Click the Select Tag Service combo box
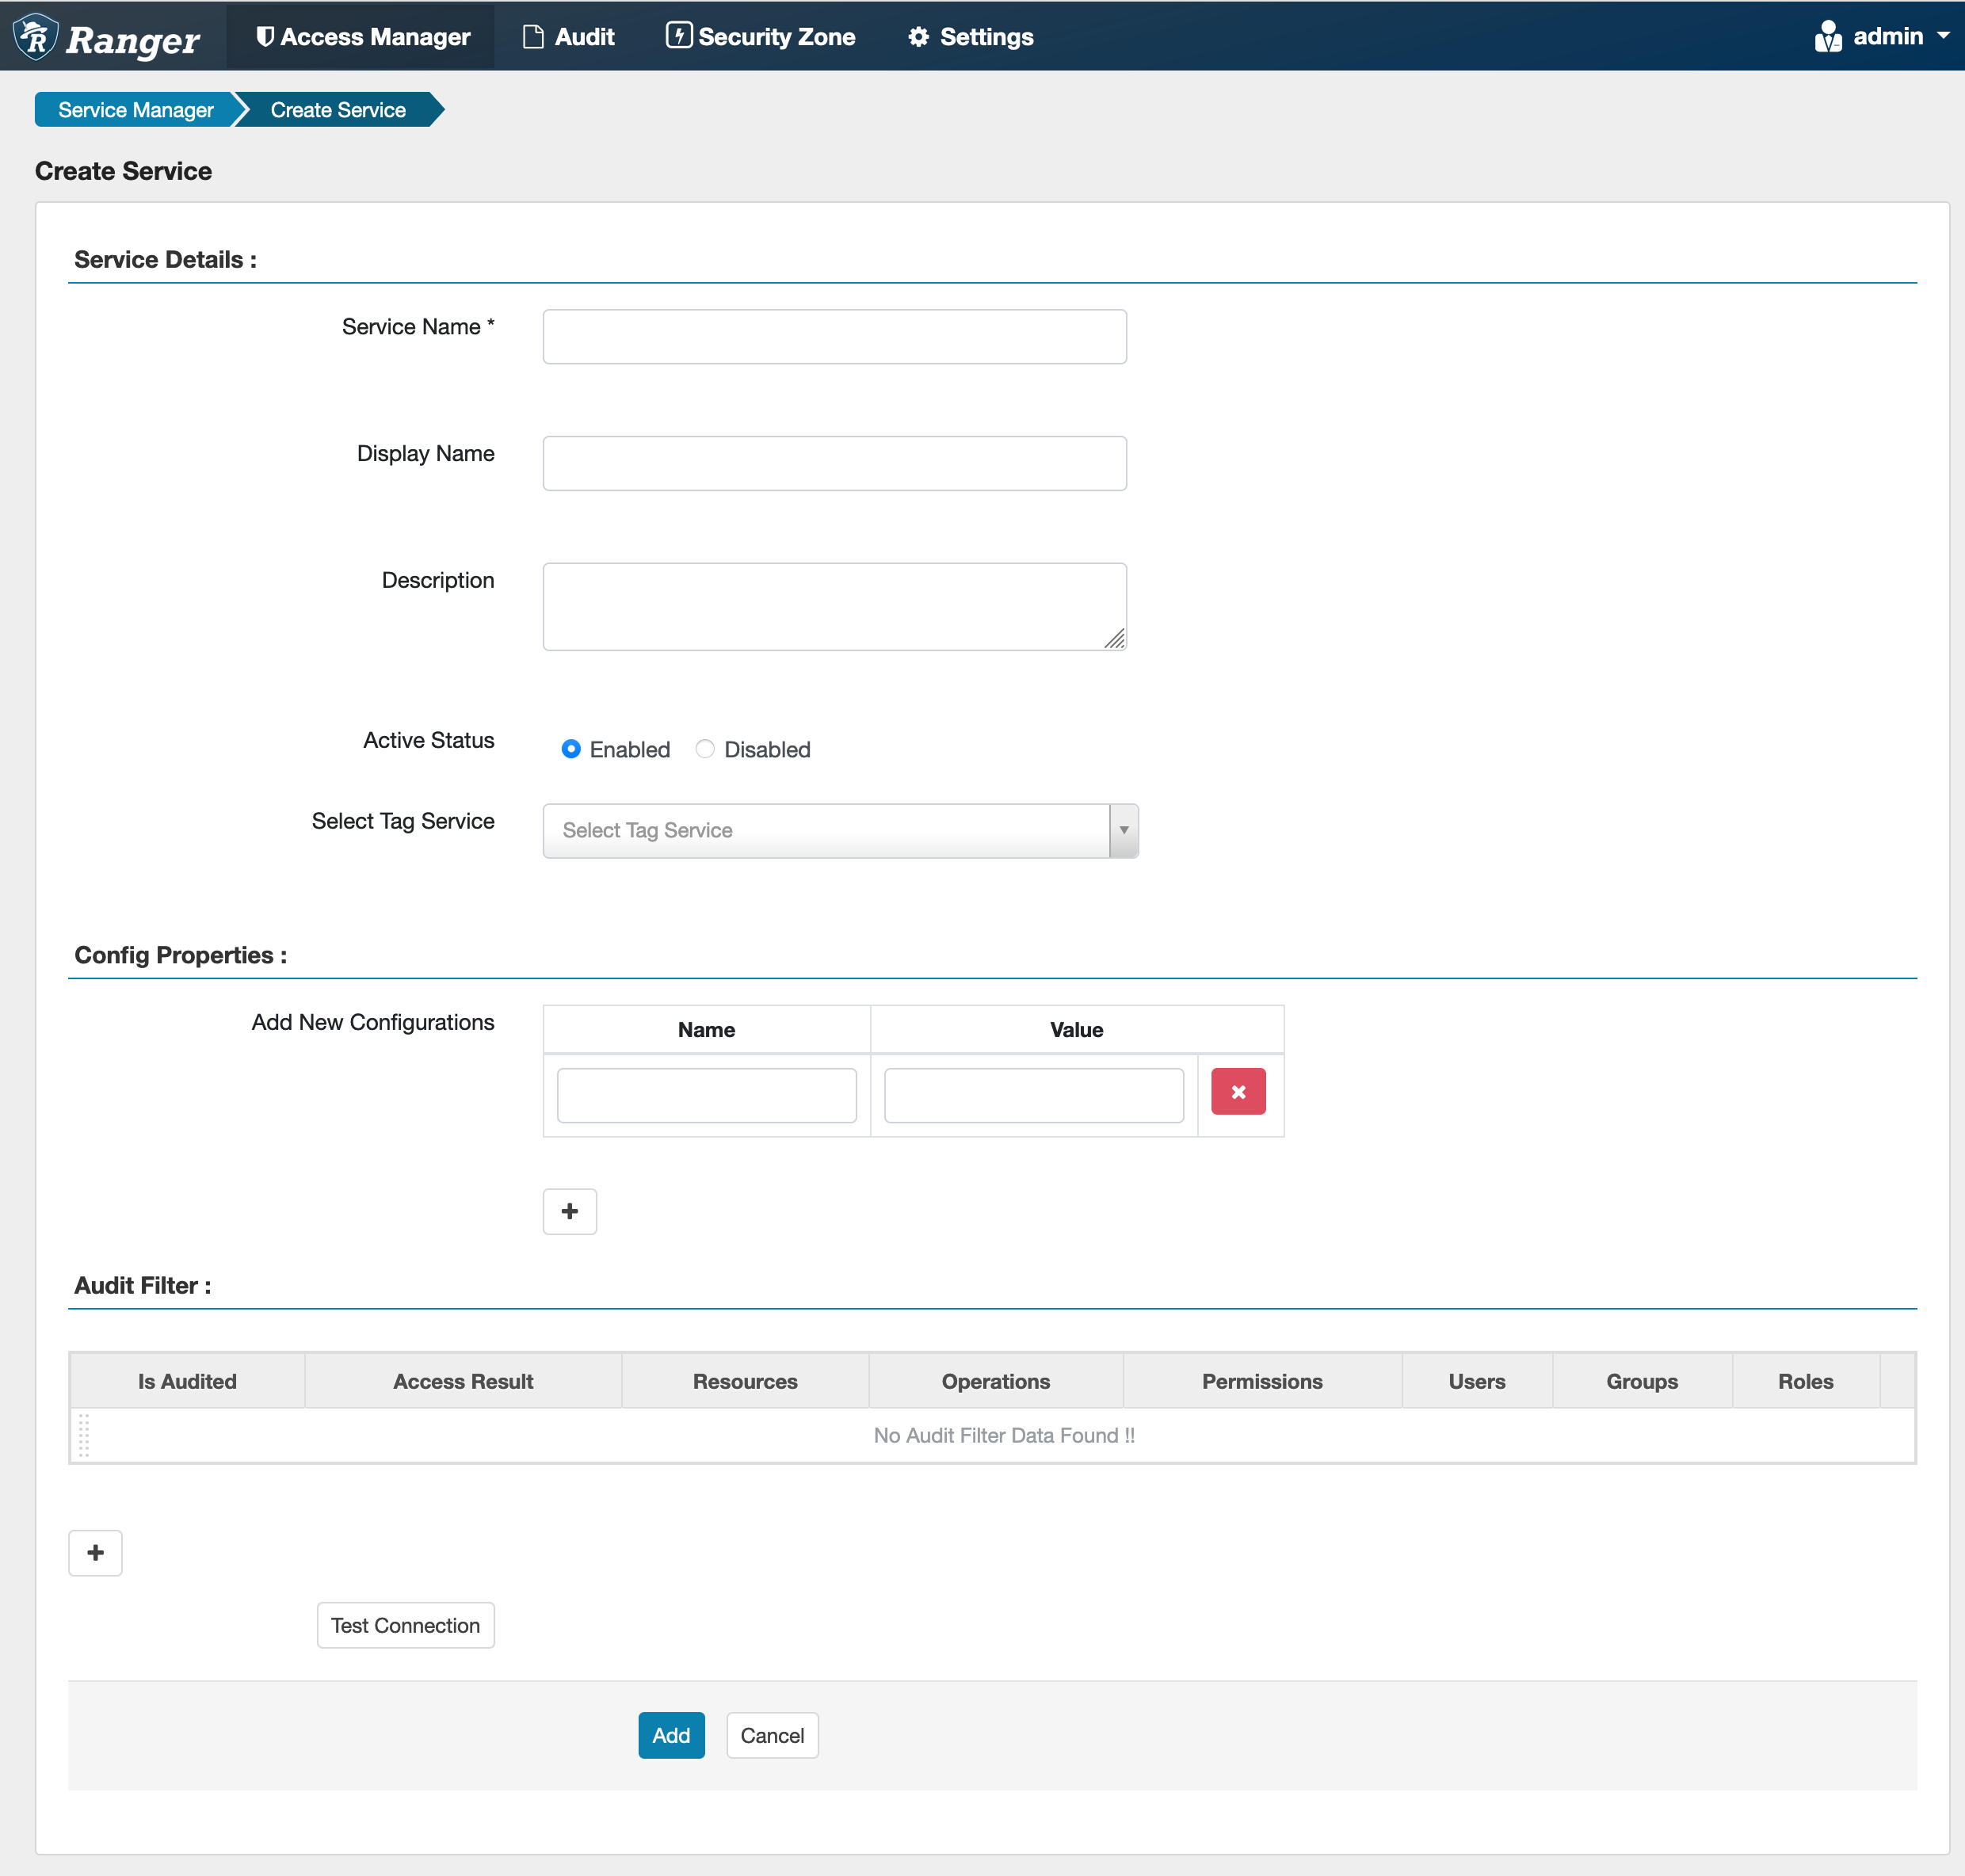Viewport: 1965px width, 1876px height. [x=825, y=830]
